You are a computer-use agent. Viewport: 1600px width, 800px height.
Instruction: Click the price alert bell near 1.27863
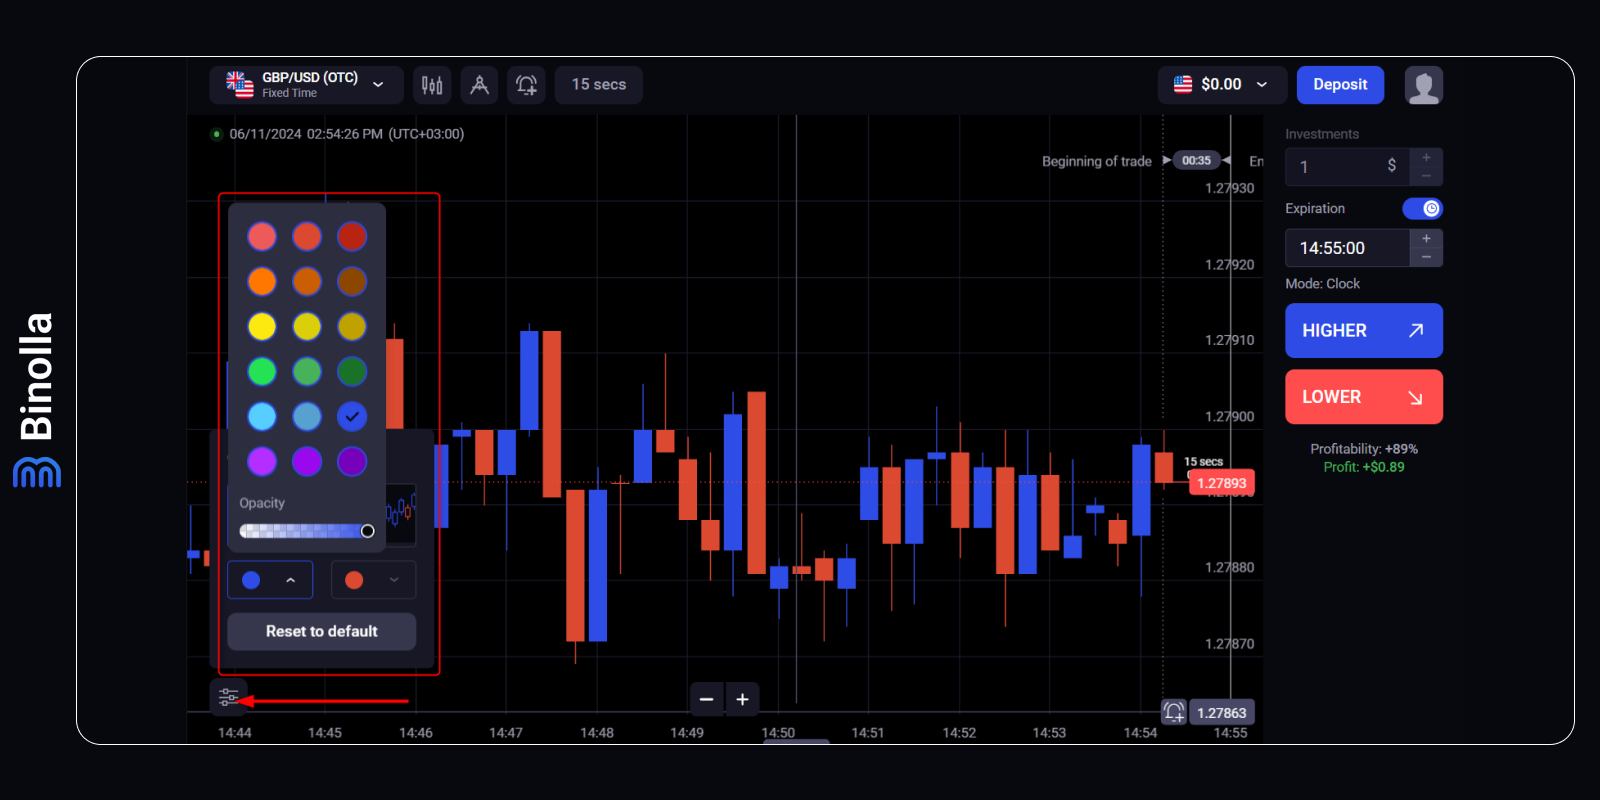[1174, 712]
